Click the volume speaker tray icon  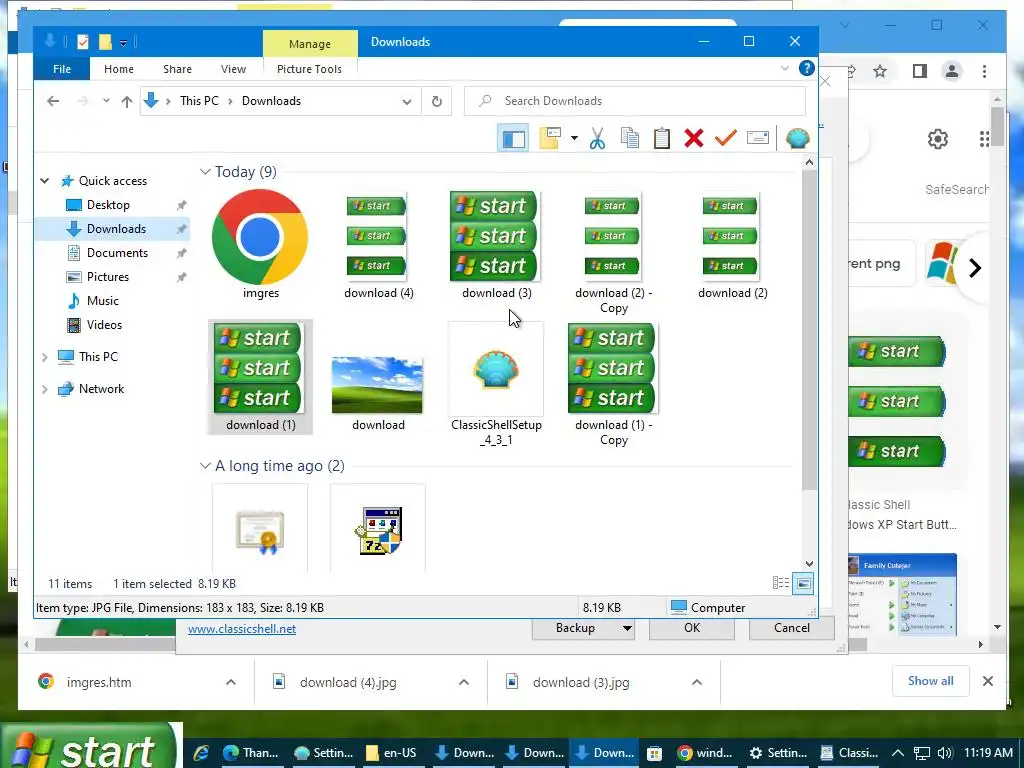pyautogui.click(x=944, y=753)
